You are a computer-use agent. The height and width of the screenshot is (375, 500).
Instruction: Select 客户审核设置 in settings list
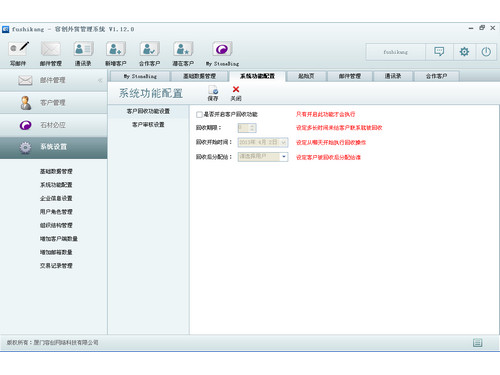148,125
